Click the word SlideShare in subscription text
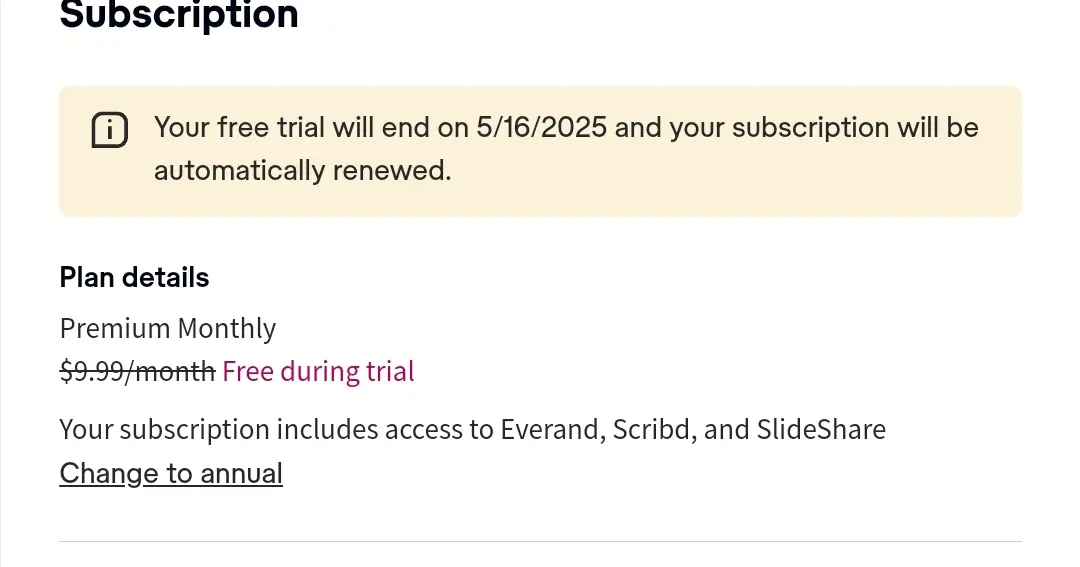The image size is (1080, 567). [821, 429]
